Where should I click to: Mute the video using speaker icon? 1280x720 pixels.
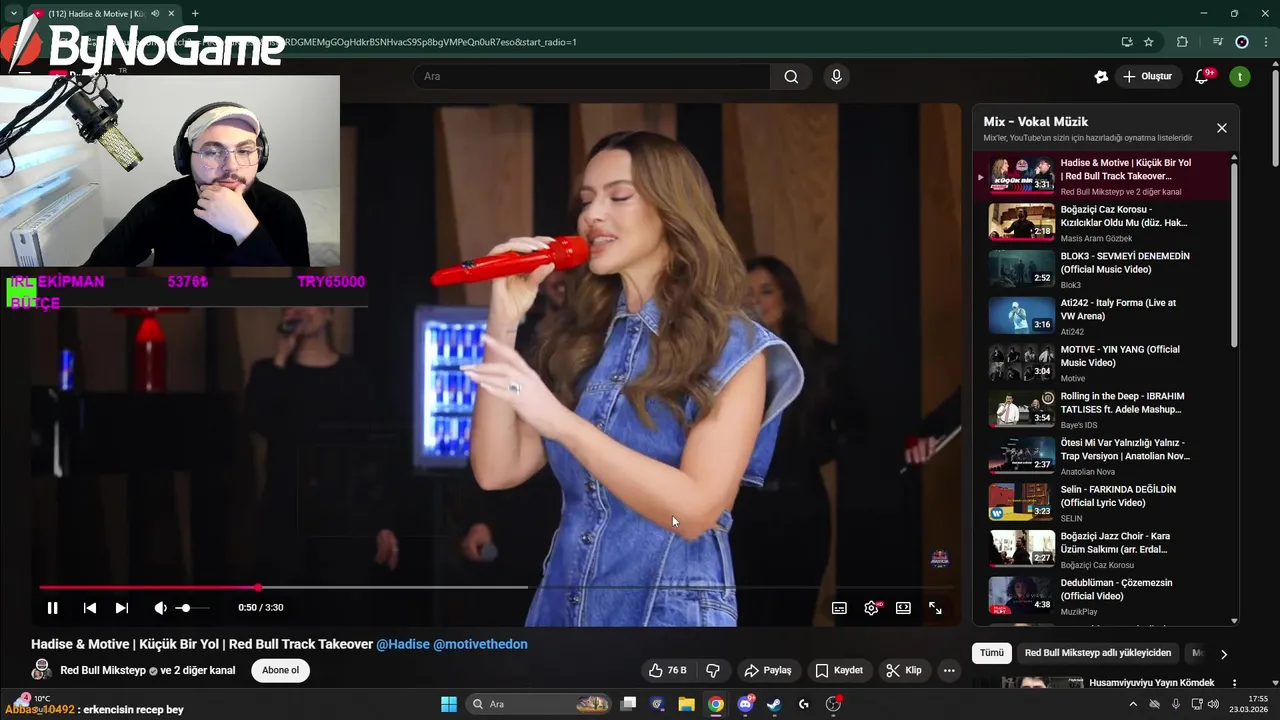pyautogui.click(x=160, y=607)
